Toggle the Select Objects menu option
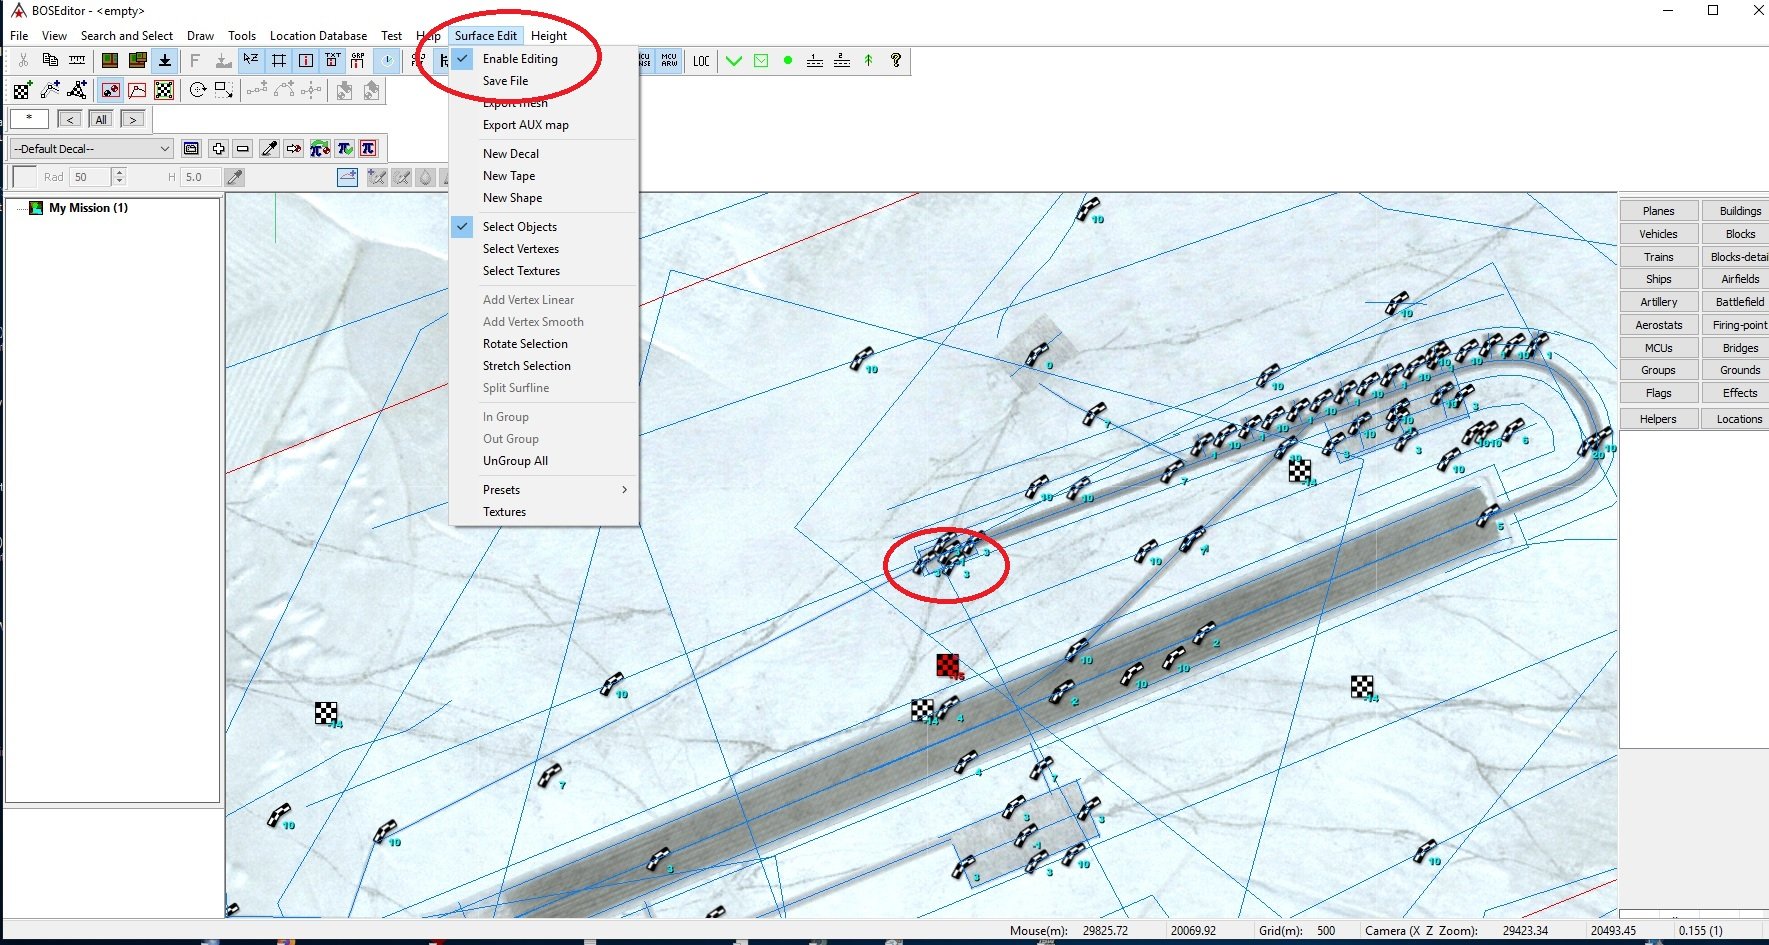1769x945 pixels. [x=519, y=227]
